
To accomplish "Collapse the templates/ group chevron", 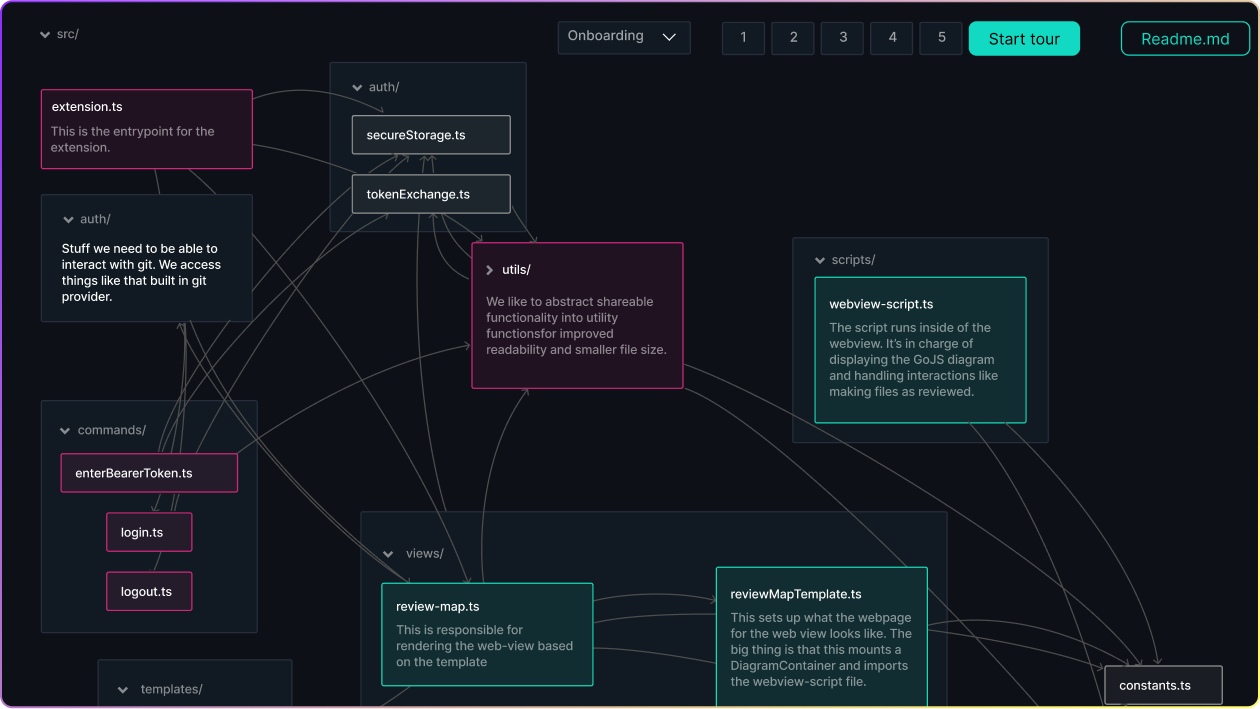I will click(x=122, y=689).
